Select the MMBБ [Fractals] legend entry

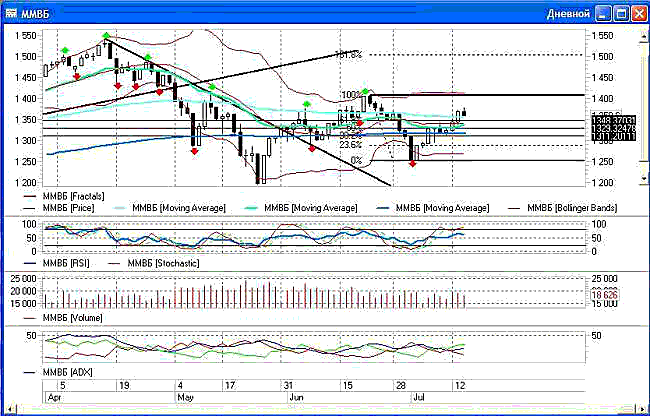coord(64,196)
